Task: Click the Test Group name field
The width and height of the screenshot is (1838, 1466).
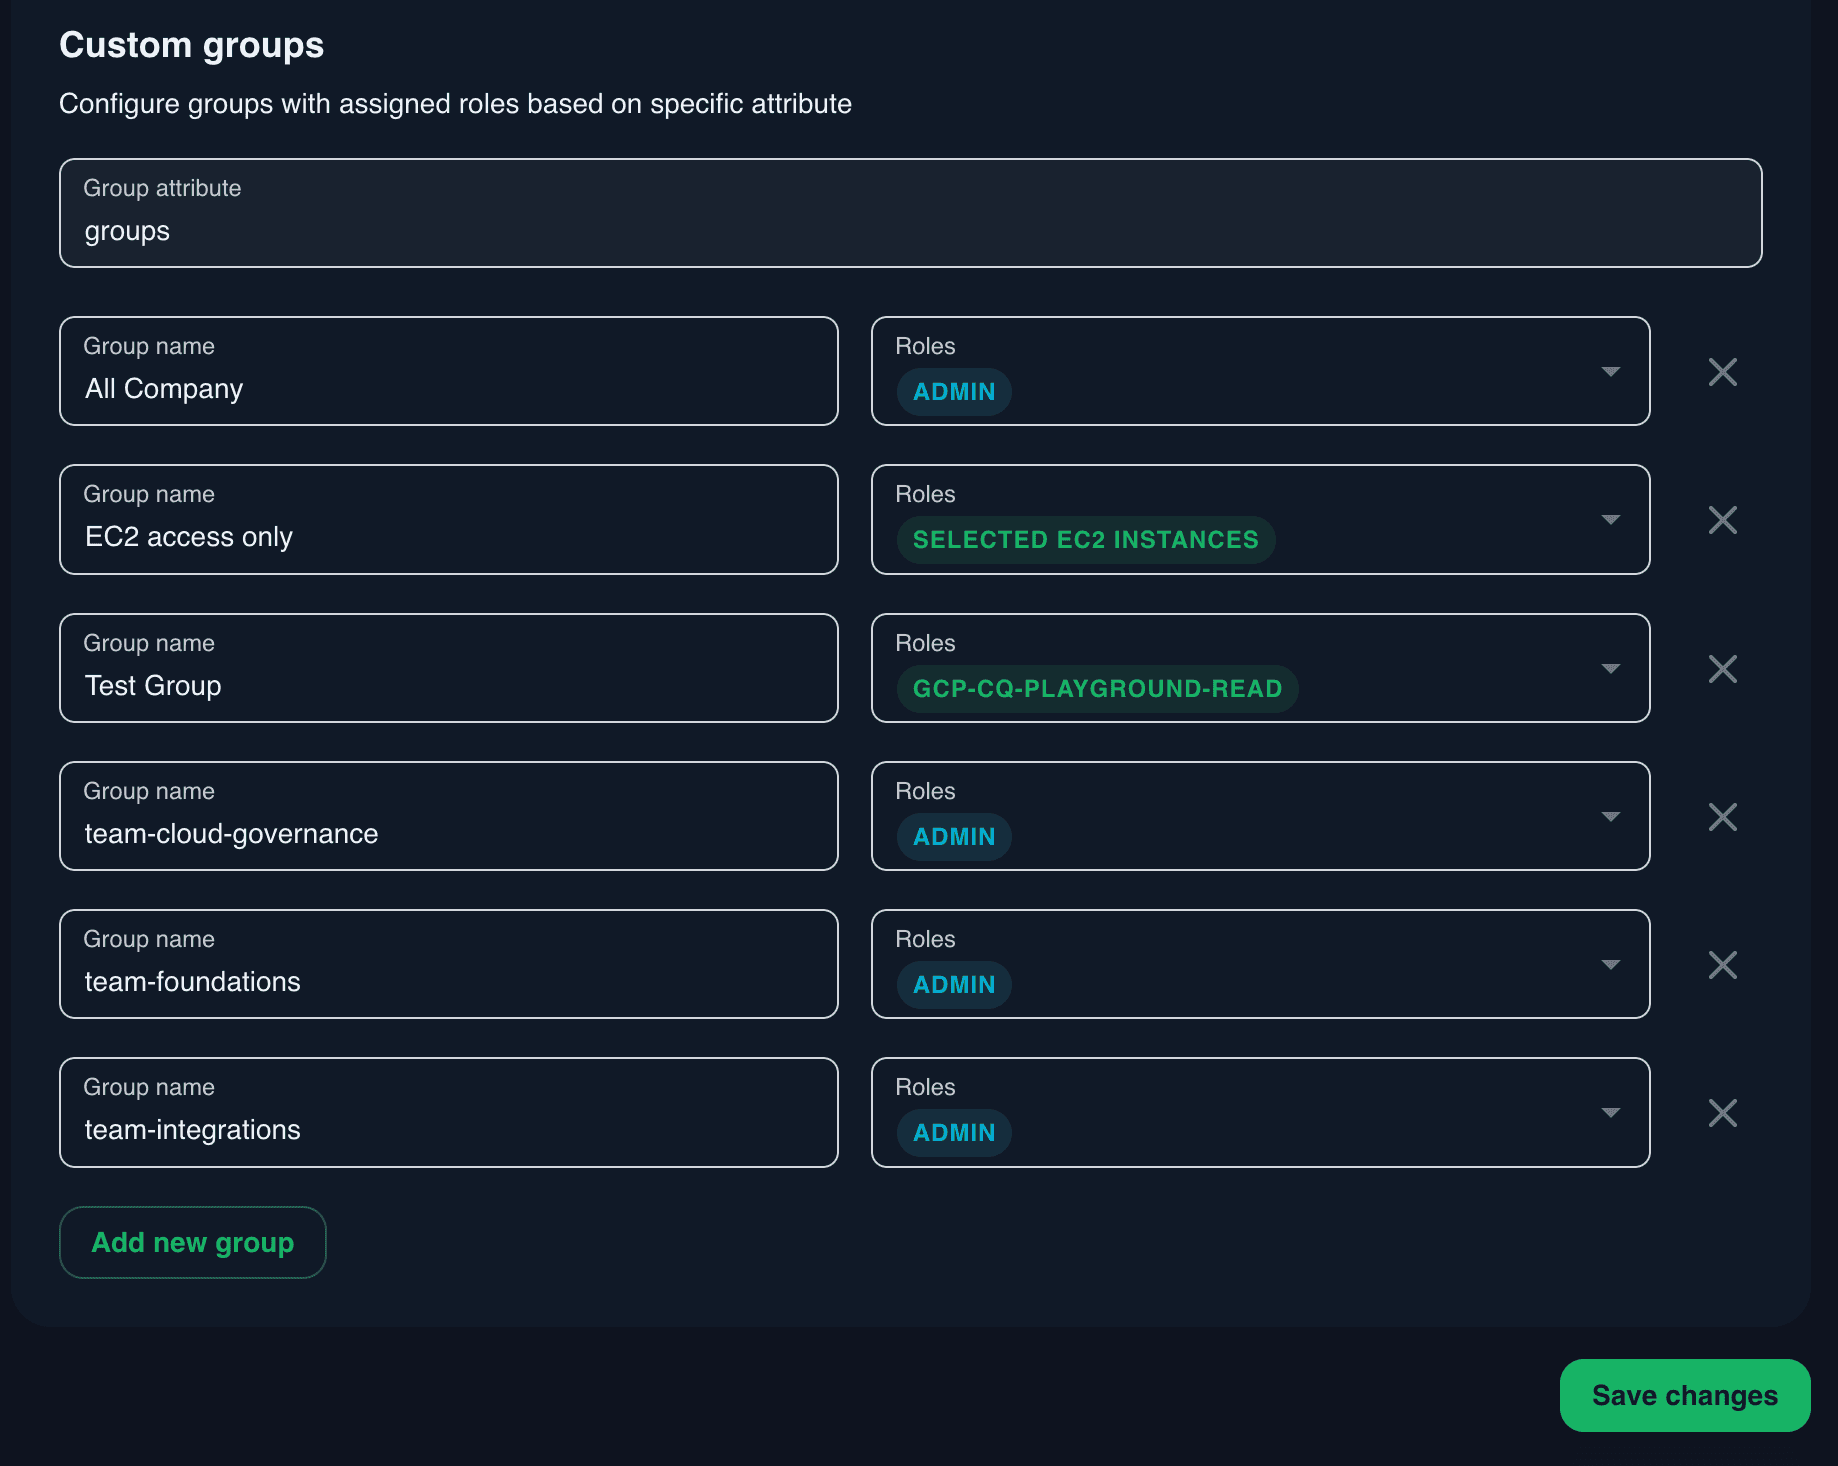Action: [448, 685]
